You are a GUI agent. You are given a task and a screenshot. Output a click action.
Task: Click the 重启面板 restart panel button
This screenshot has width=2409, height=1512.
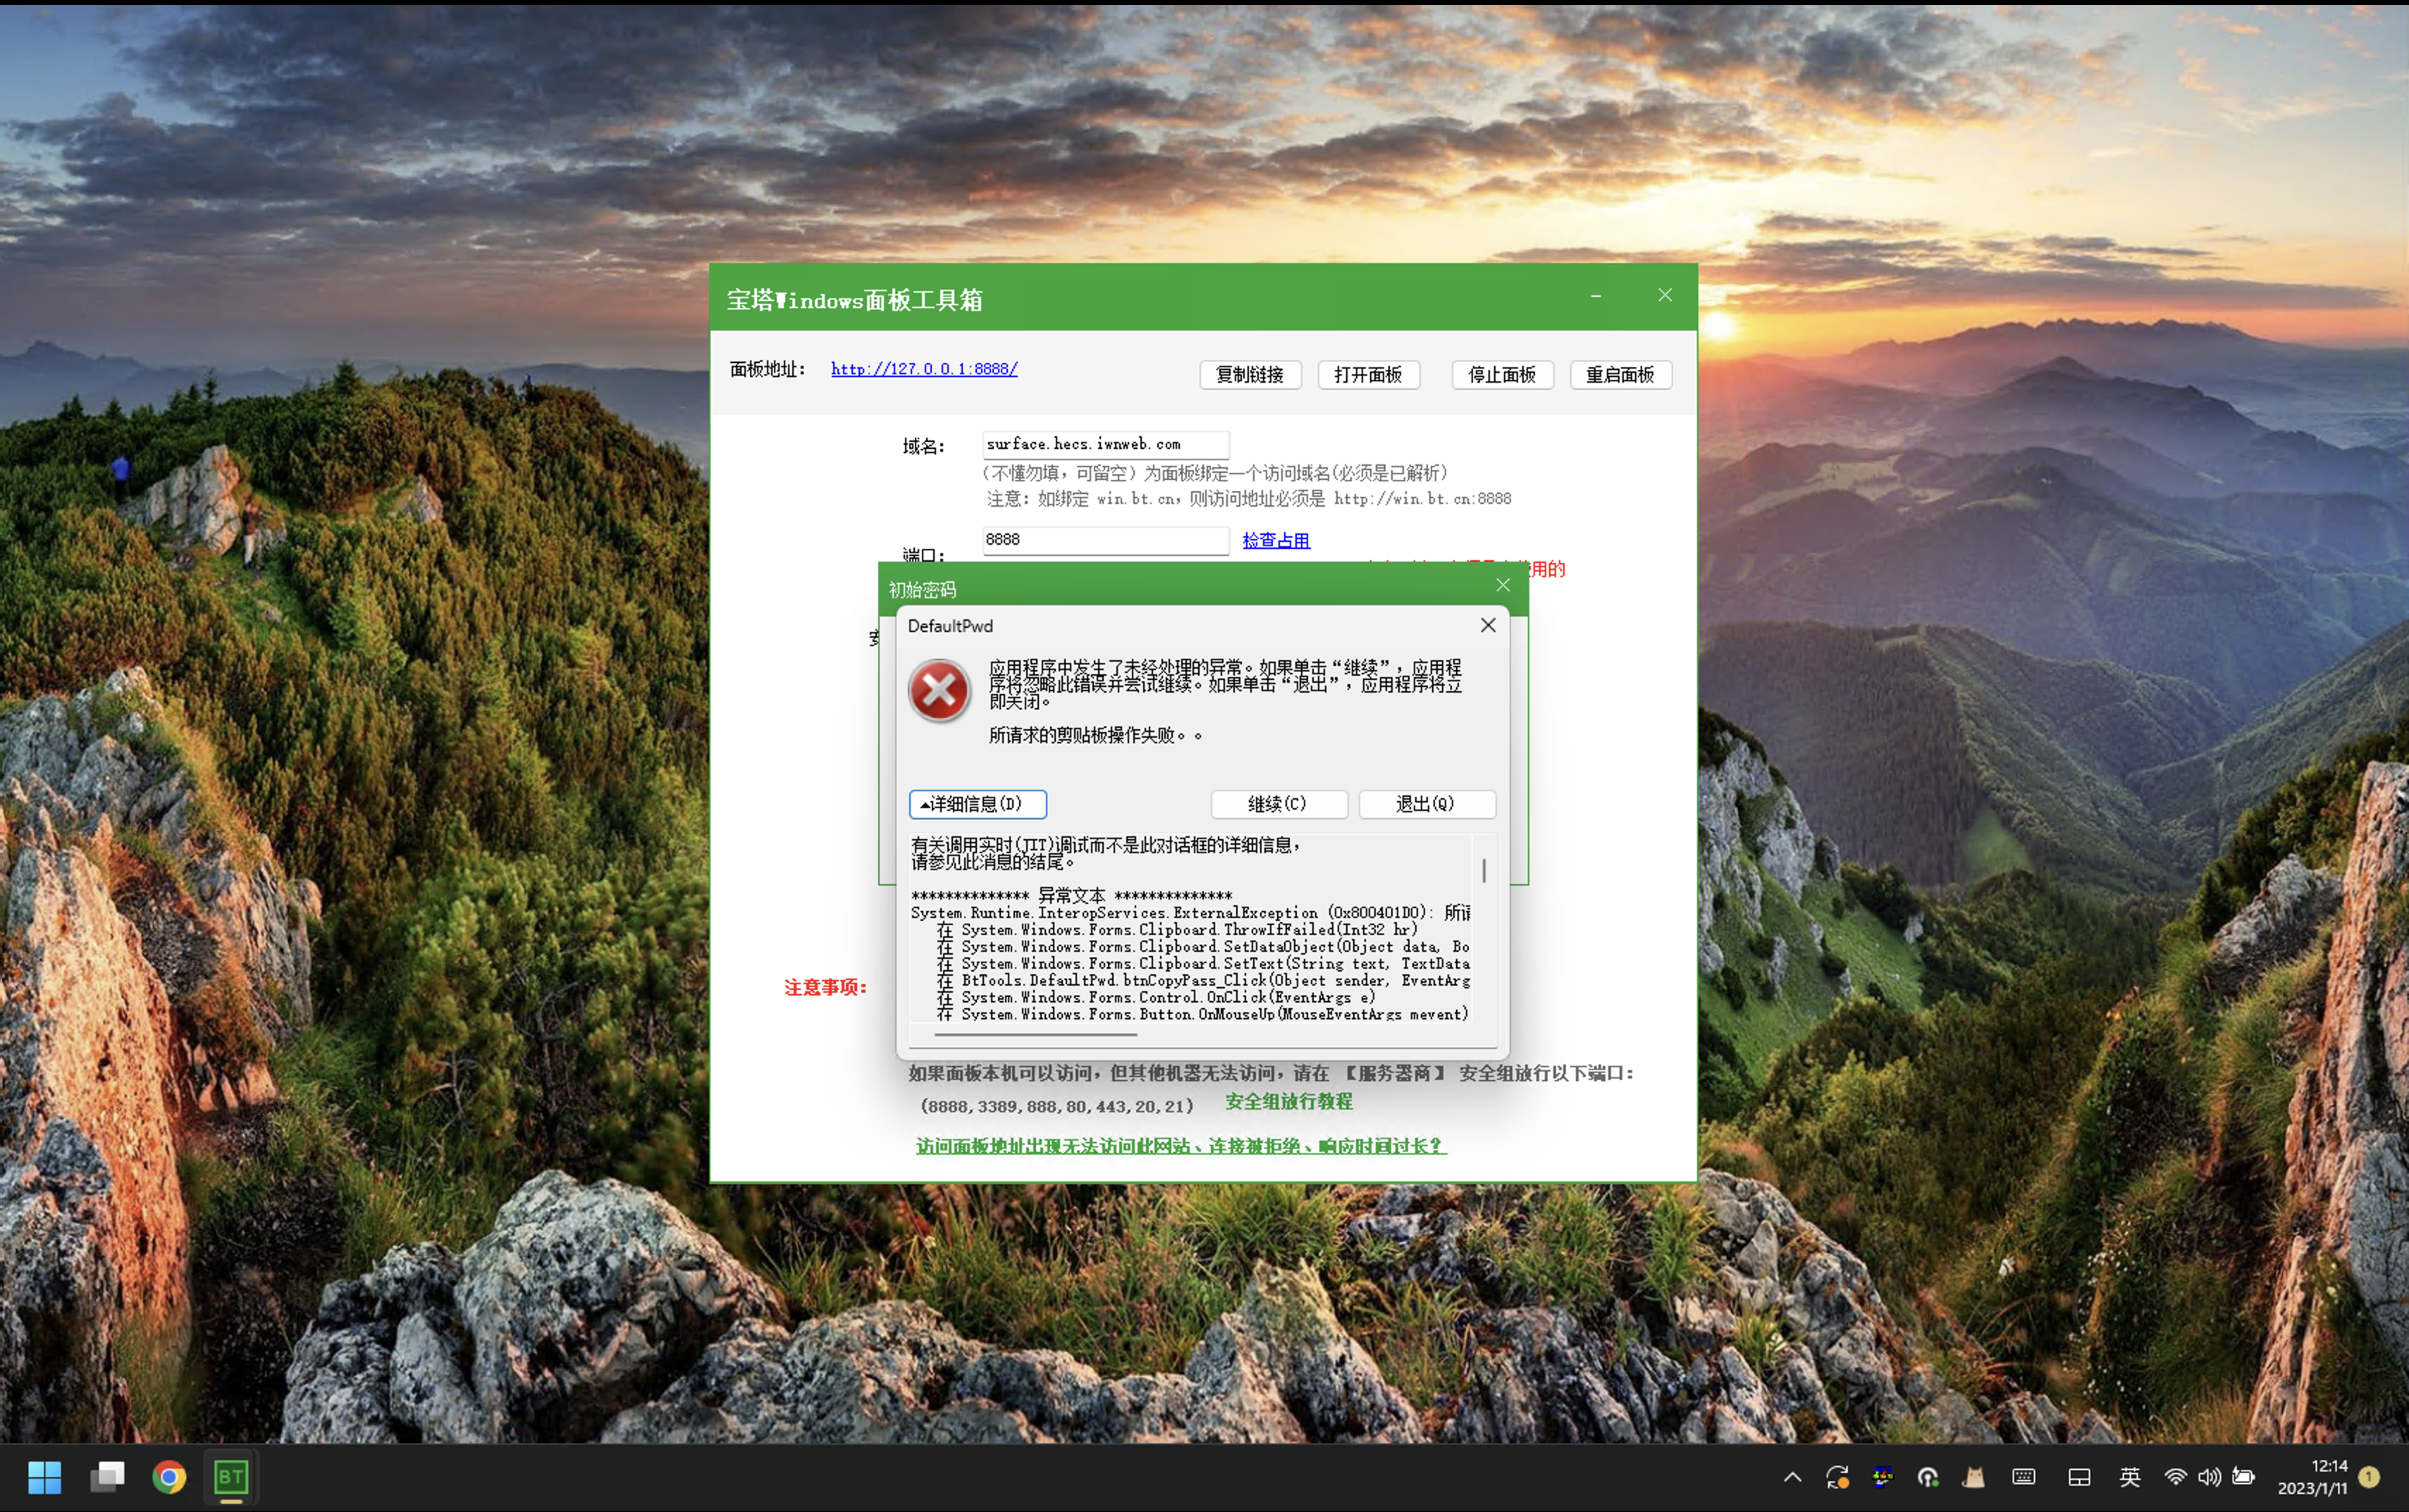pyautogui.click(x=1621, y=375)
